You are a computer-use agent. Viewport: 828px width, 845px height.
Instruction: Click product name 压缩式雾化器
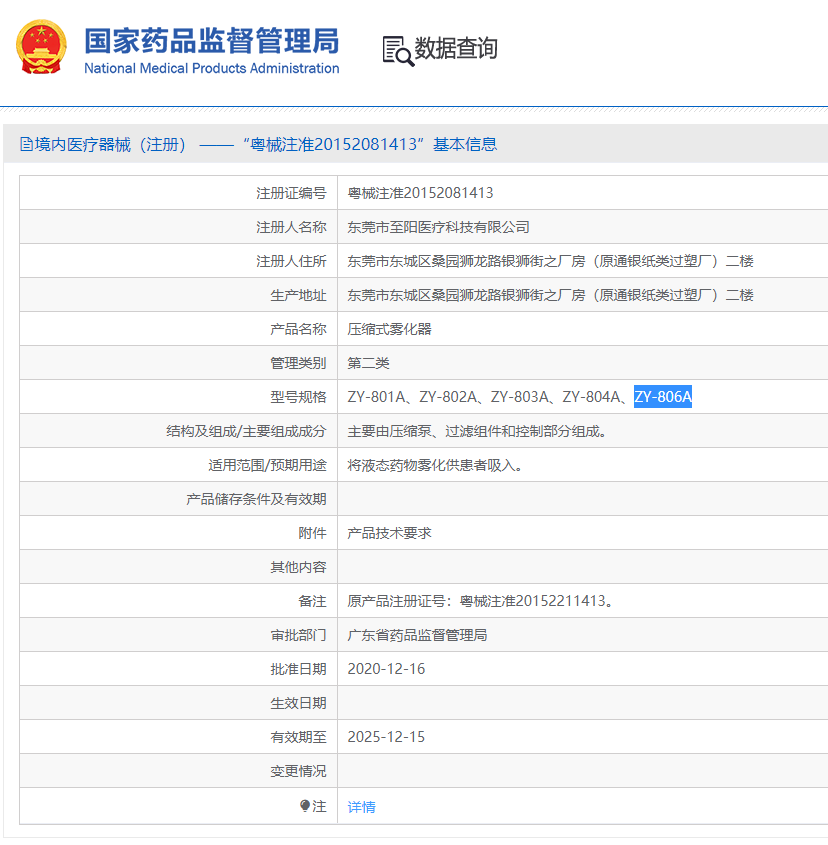click(389, 329)
